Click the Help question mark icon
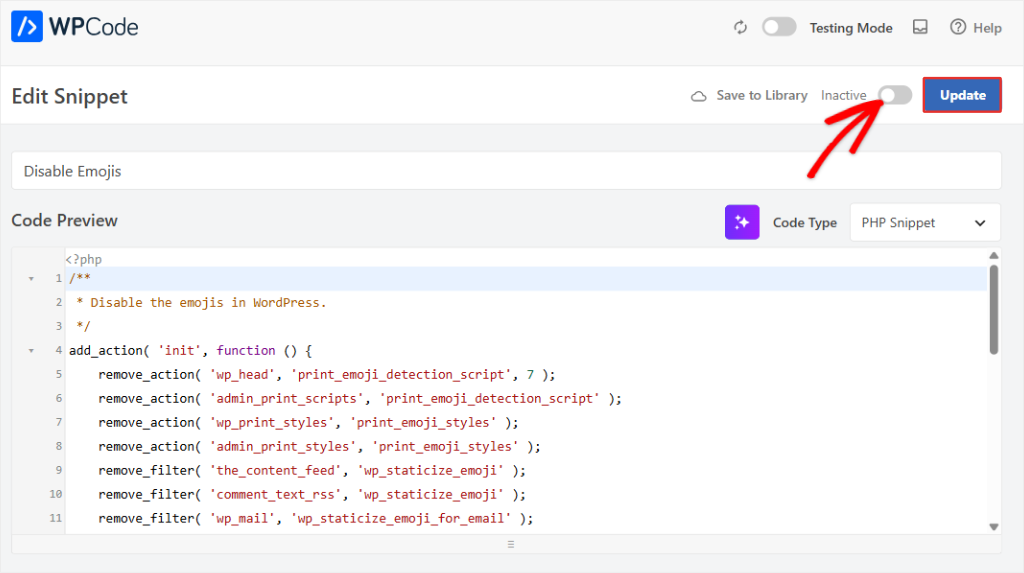This screenshot has height=573, width=1024. click(957, 27)
